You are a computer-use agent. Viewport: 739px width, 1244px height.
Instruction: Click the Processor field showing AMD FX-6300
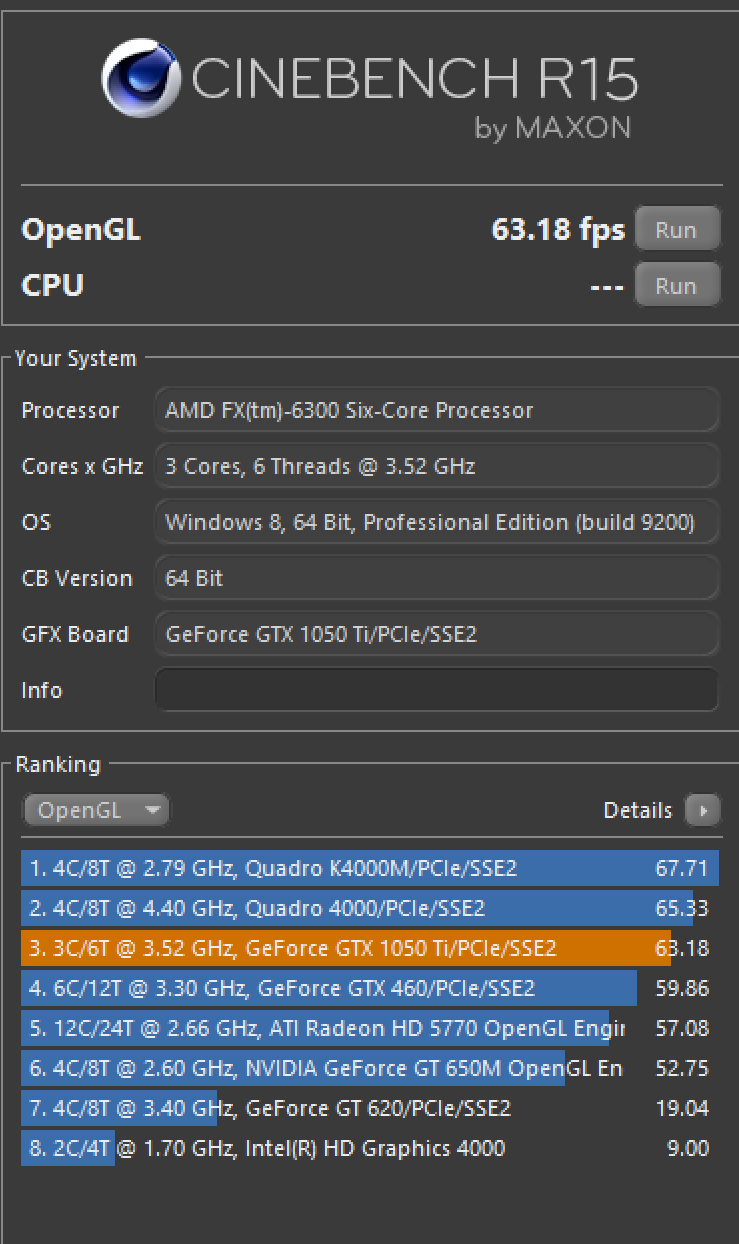437,410
